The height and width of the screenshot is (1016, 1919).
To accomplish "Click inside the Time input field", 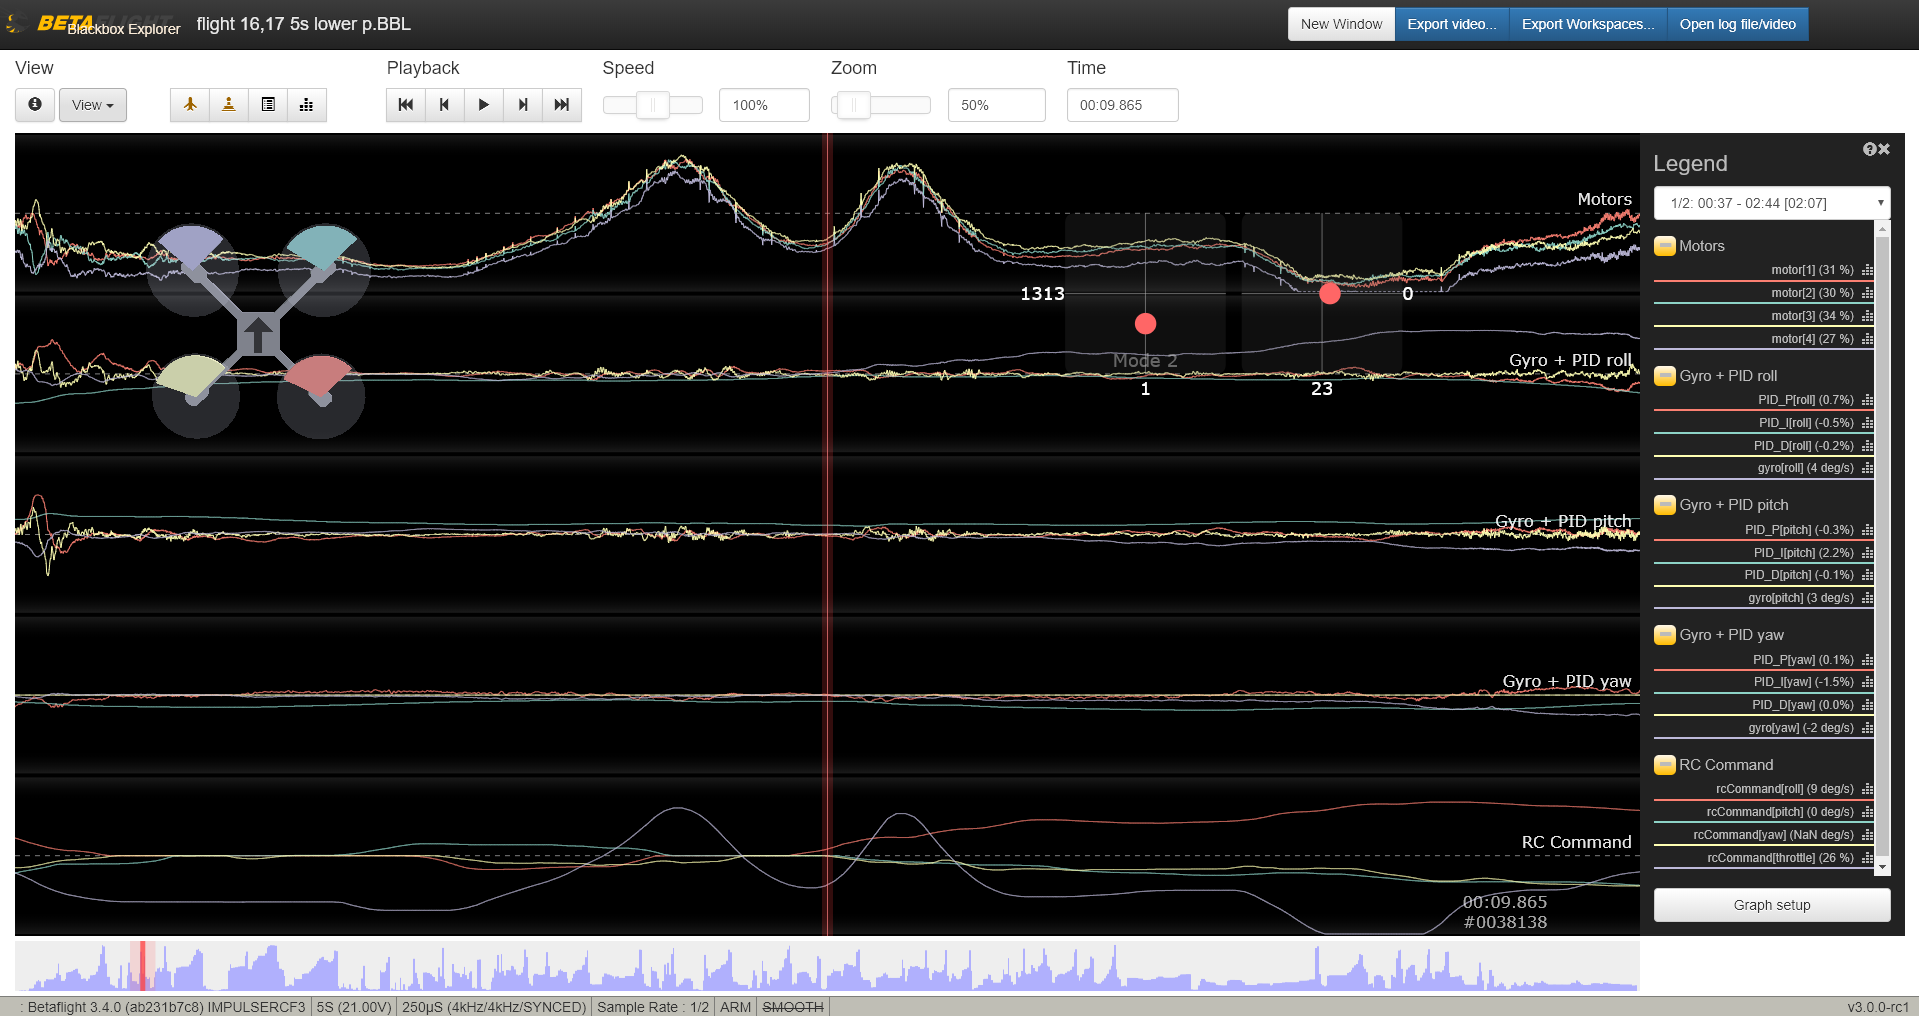I will click(x=1122, y=104).
